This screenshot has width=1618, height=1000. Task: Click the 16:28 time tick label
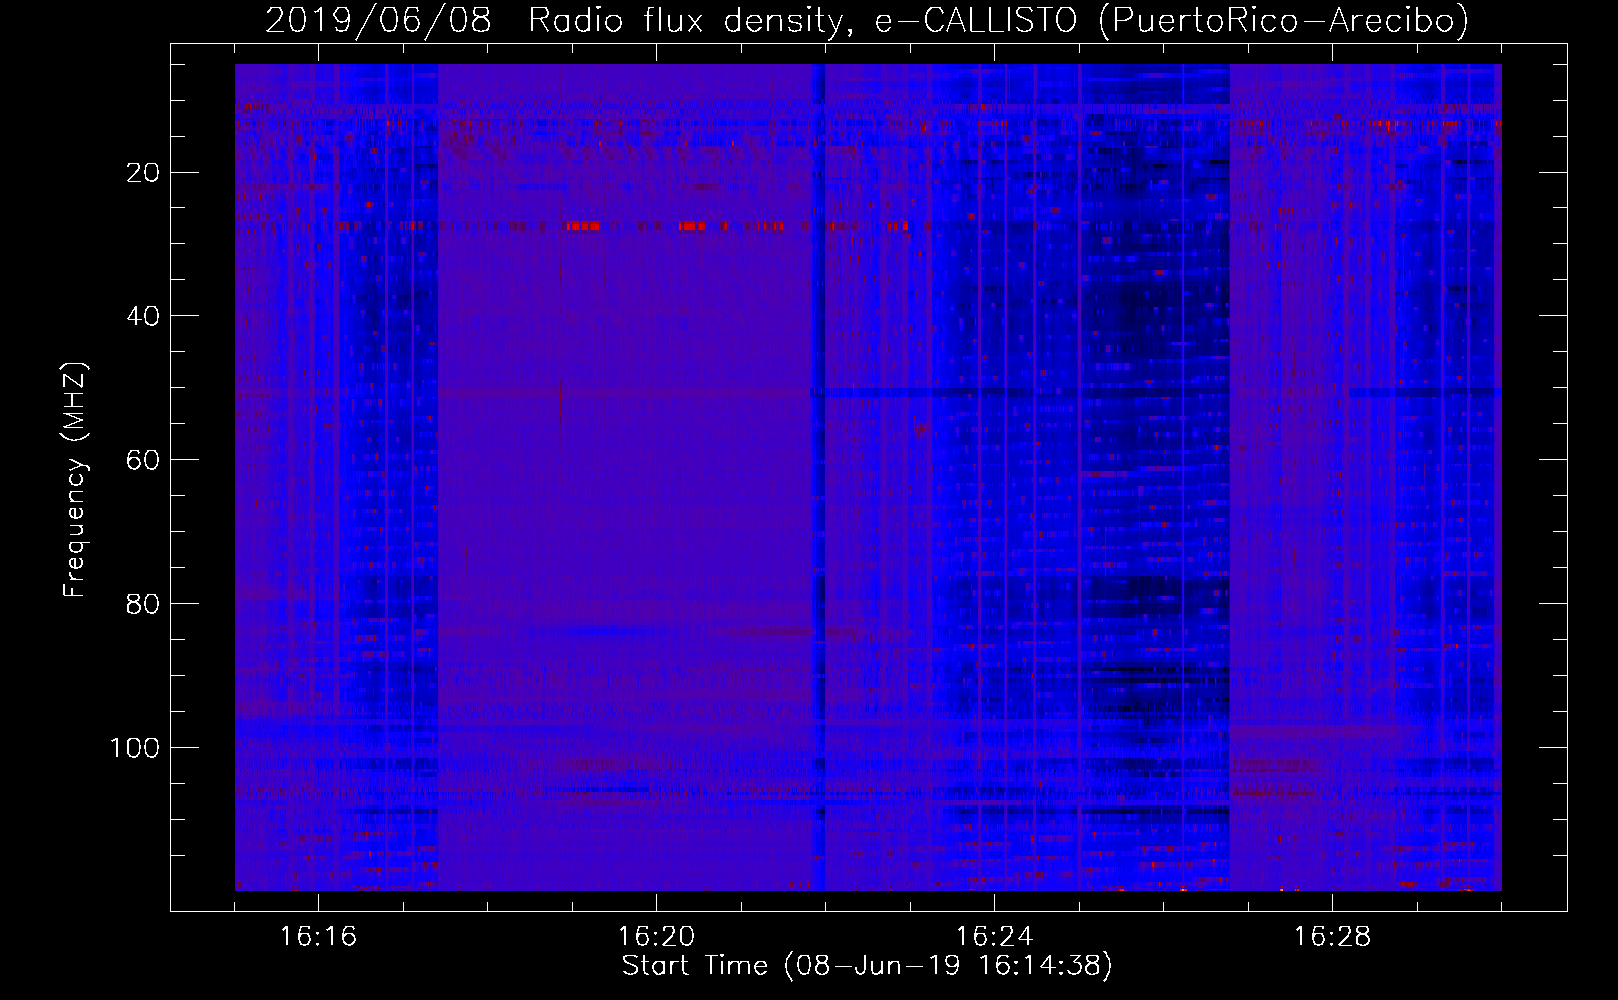(x=1332, y=937)
